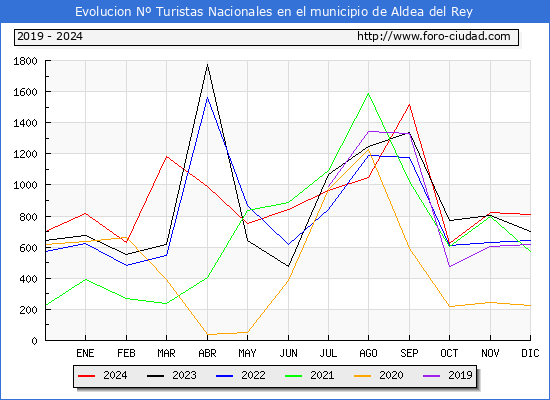This screenshot has width=550, height=400.
Task: Select the 2022 legend label
Action: [253, 375]
